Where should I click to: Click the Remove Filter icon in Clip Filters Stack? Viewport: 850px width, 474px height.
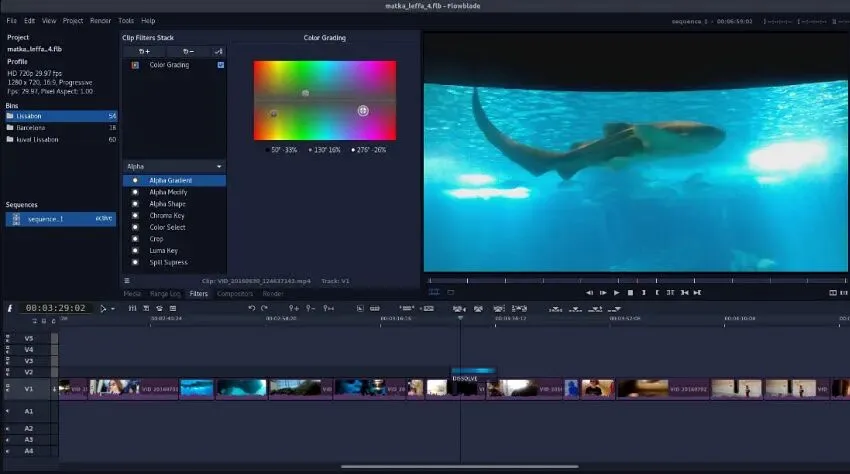click(188, 52)
